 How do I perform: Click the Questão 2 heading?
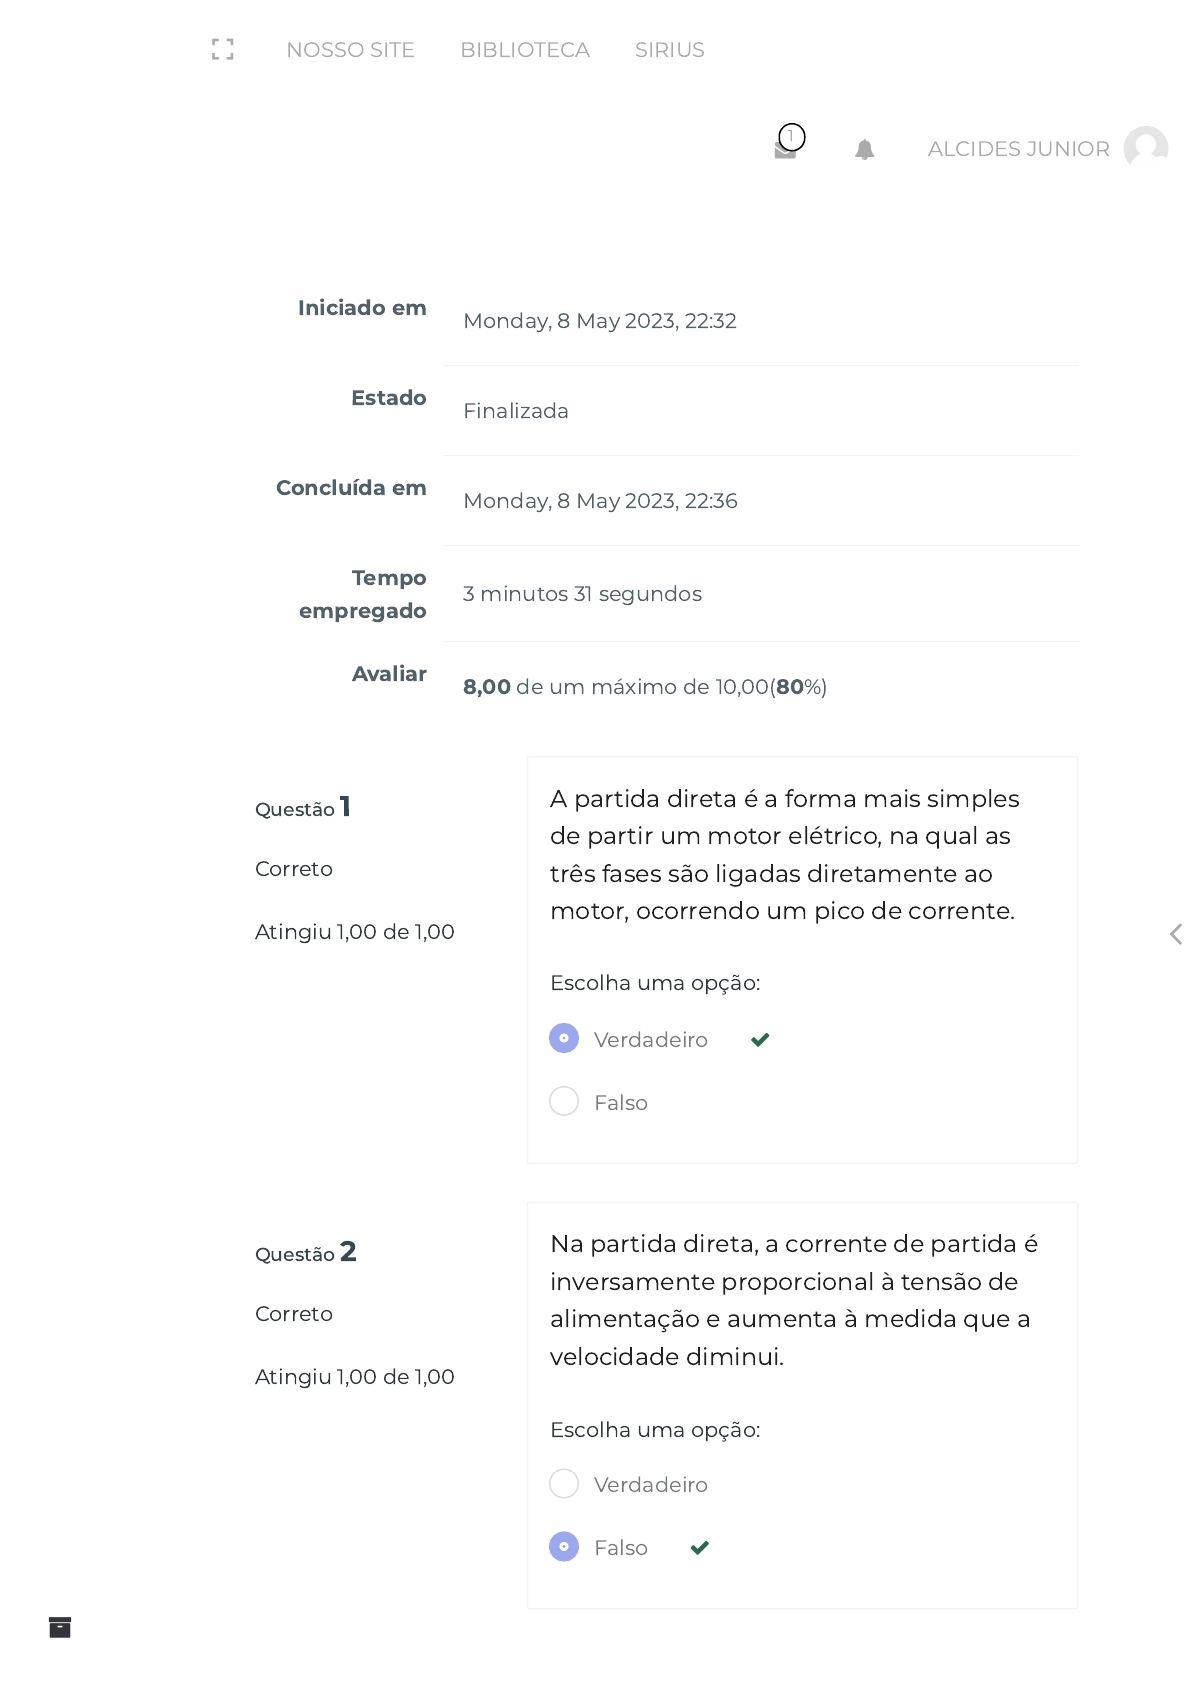306,1252
